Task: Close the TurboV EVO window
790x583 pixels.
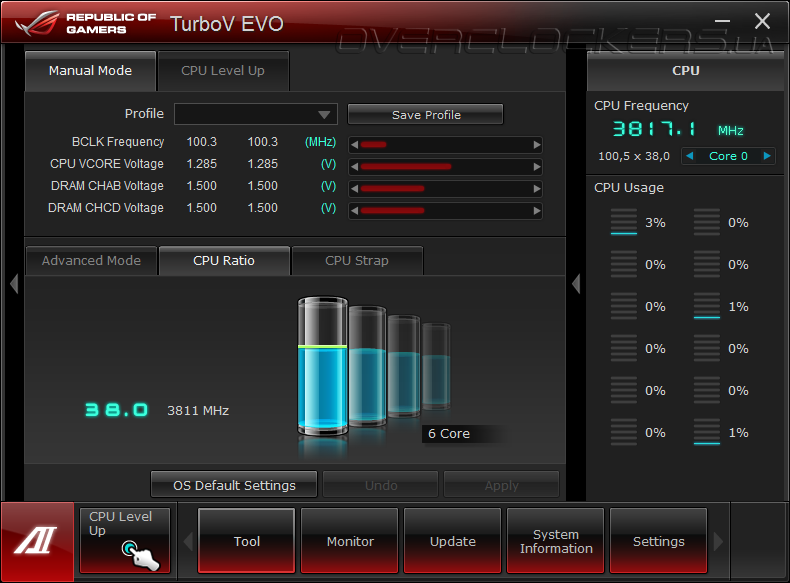Action: click(762, 21)
